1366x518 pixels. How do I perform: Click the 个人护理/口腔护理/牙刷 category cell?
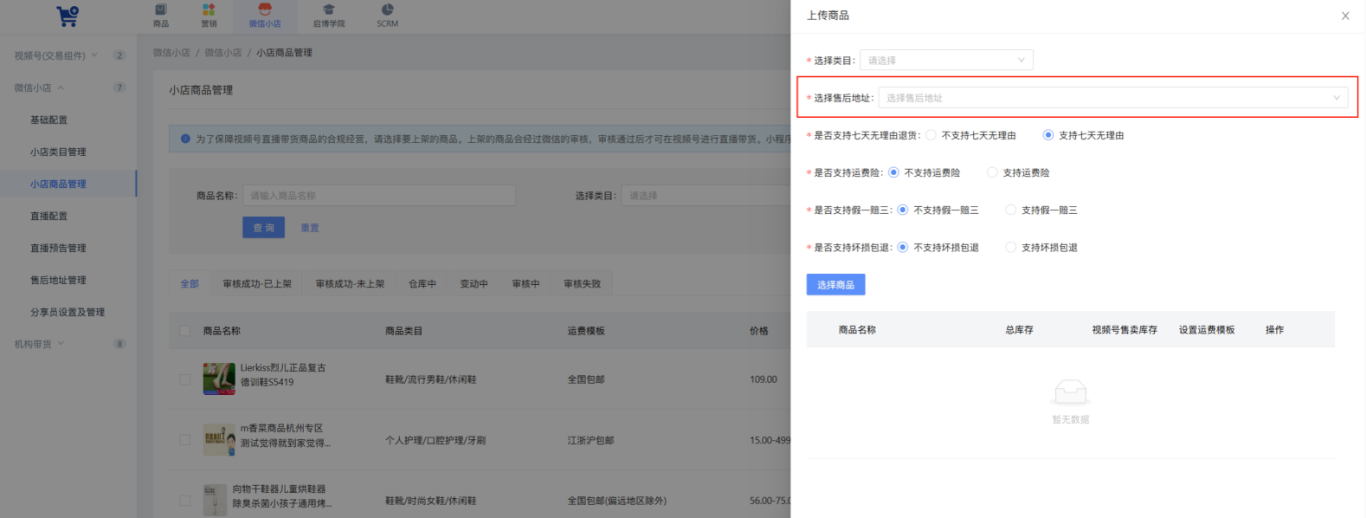tap(435, 440)
